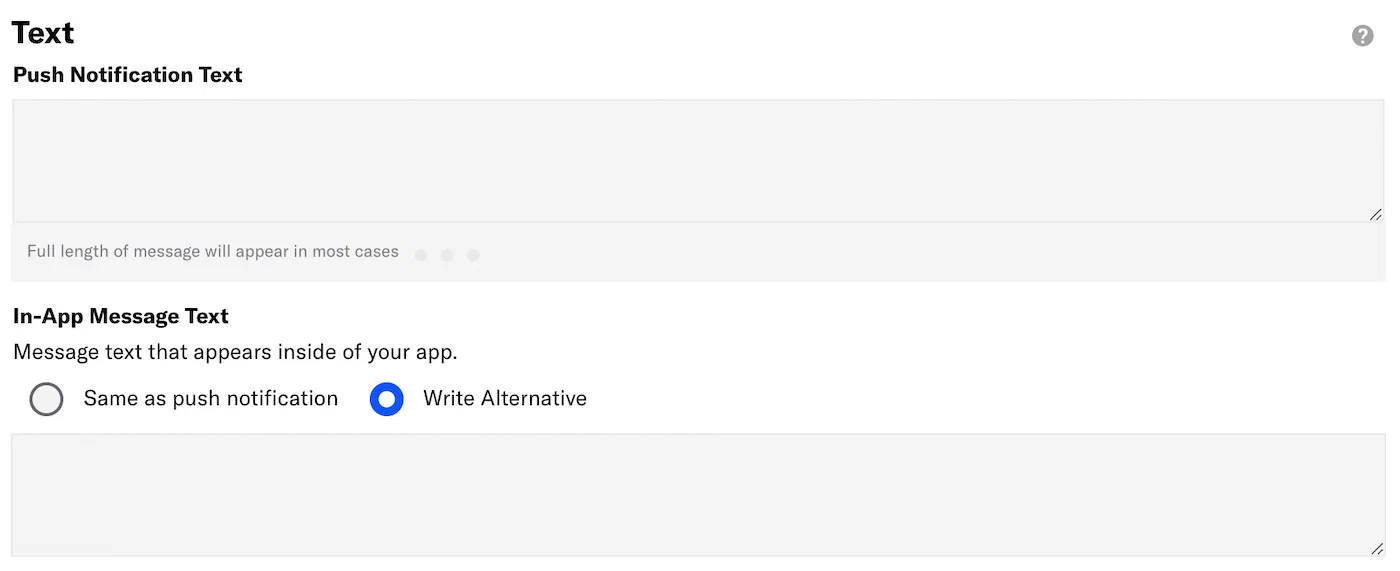Click the "Write Alternative" label text
The image size is (1400, 571).
[x=504, y=399]
